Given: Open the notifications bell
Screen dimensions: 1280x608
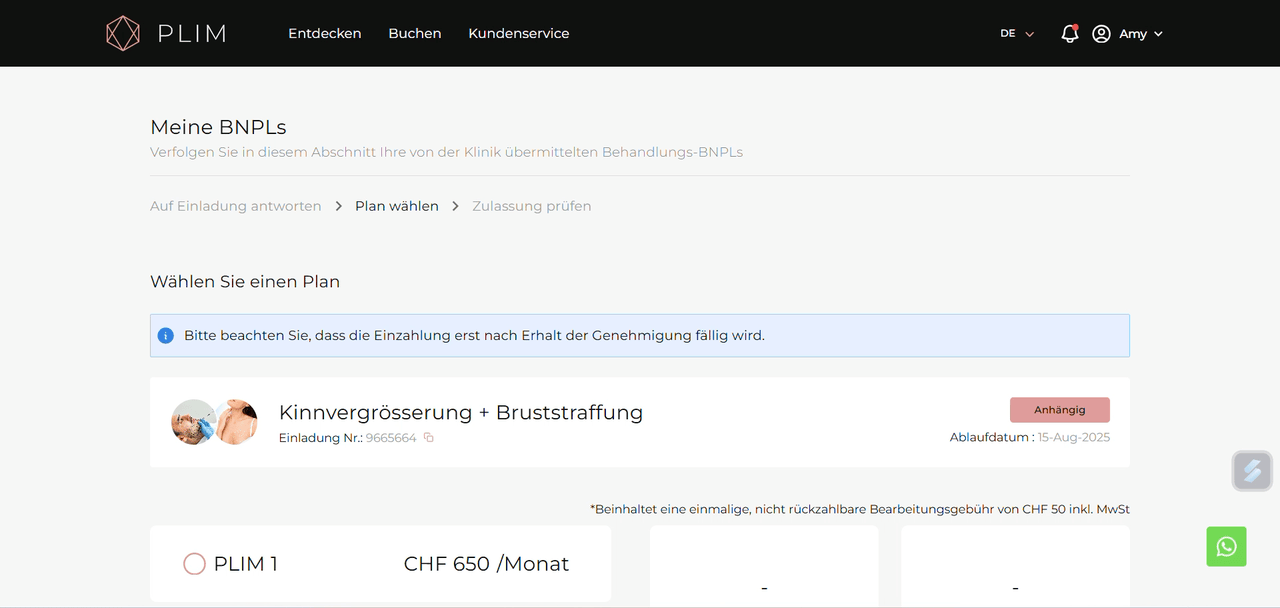Looking at the screenshot, I should (x=1070, y=34).
